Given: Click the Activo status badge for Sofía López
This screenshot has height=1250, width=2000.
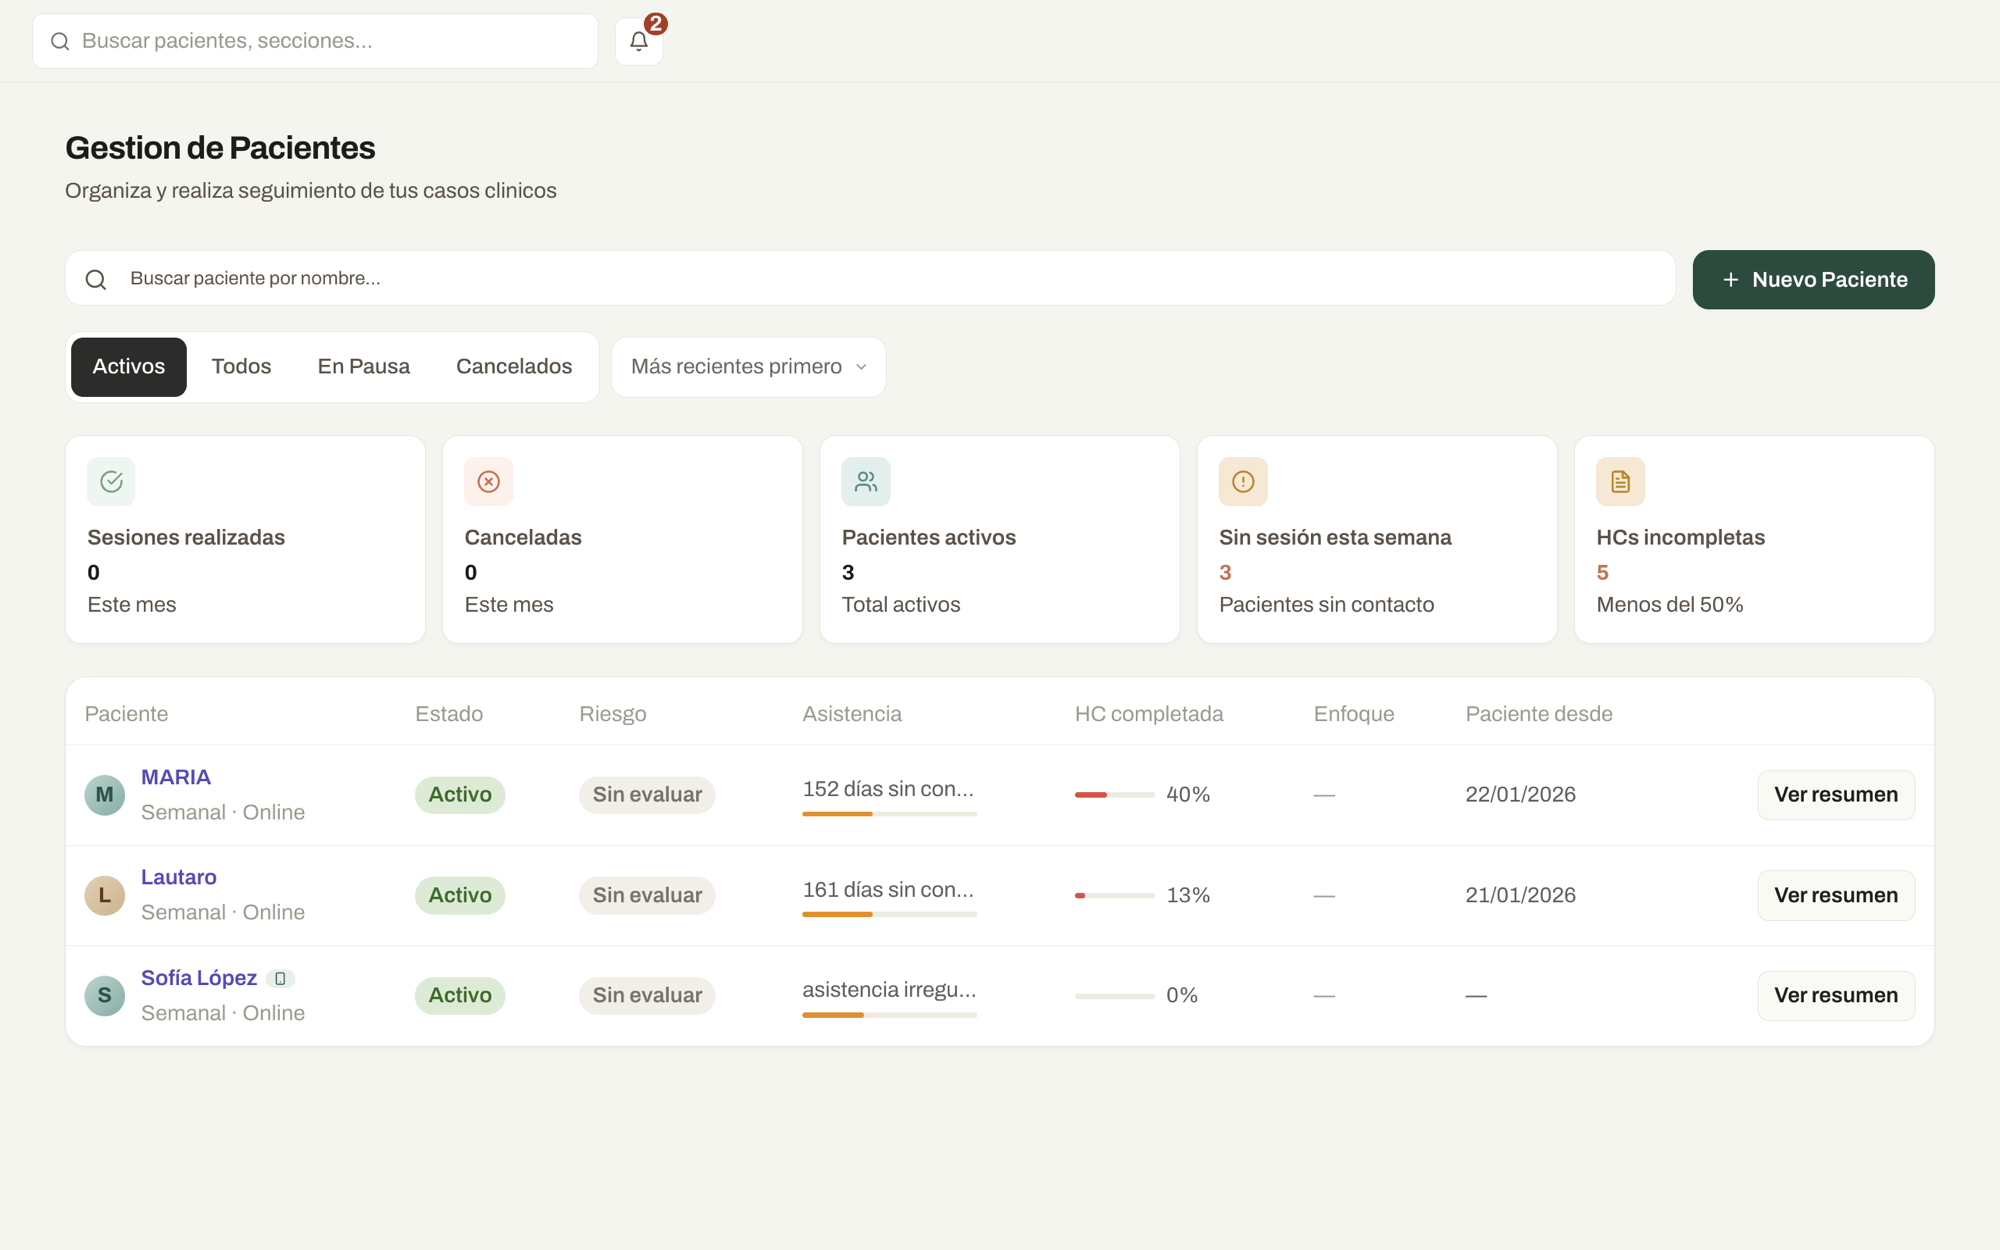Looking at the screenshot, I should click(460, 996).
